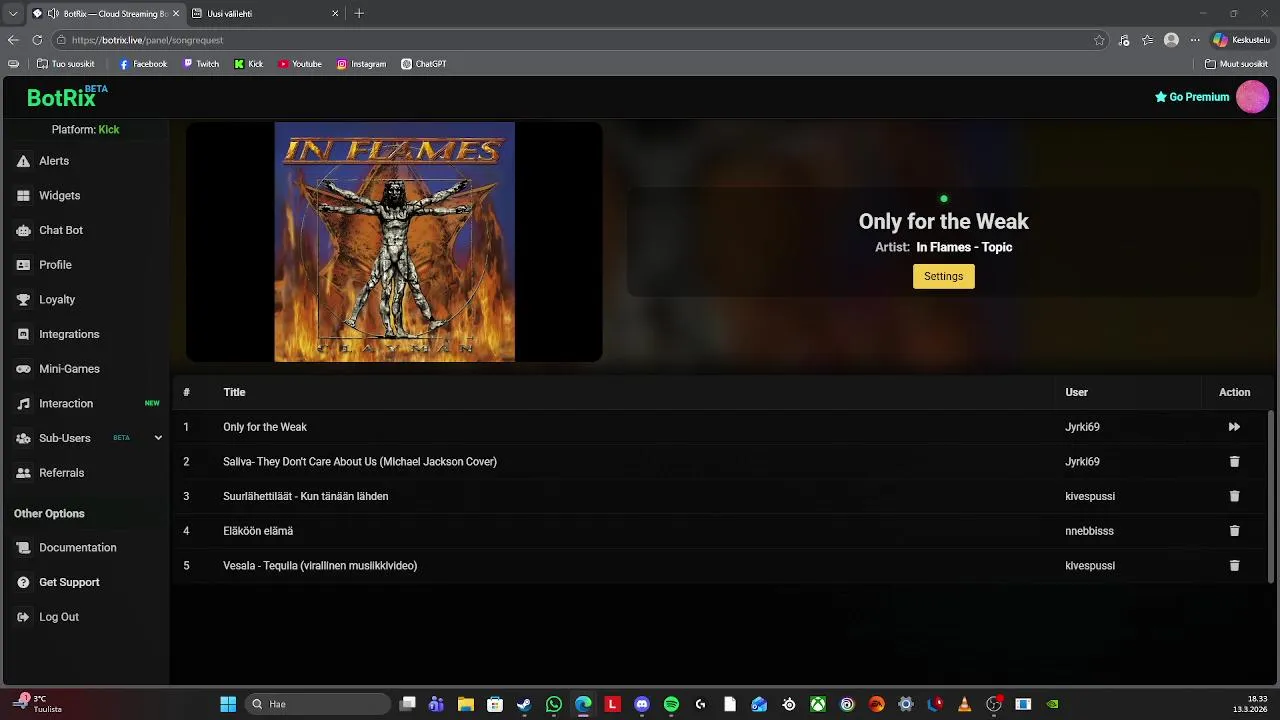The image size is (1280, 720).
Task: Open WhatsApp from the taskbar
Action: click(554, 704)
